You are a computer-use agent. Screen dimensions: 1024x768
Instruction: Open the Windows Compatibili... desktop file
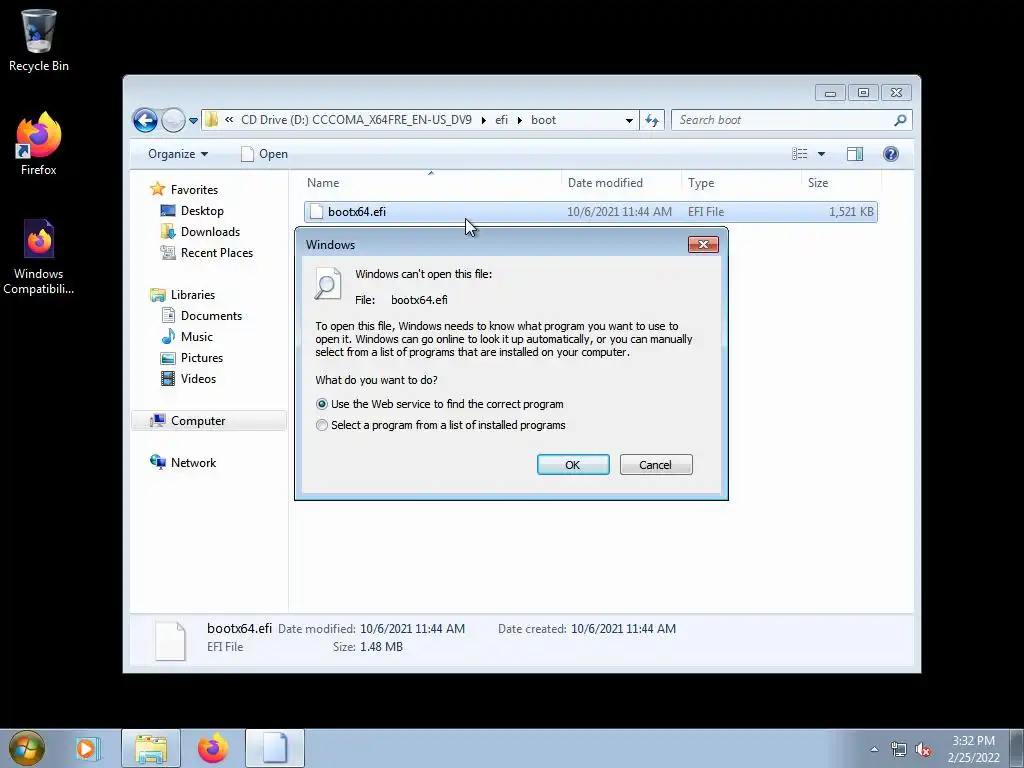click(x=39, y=257)
